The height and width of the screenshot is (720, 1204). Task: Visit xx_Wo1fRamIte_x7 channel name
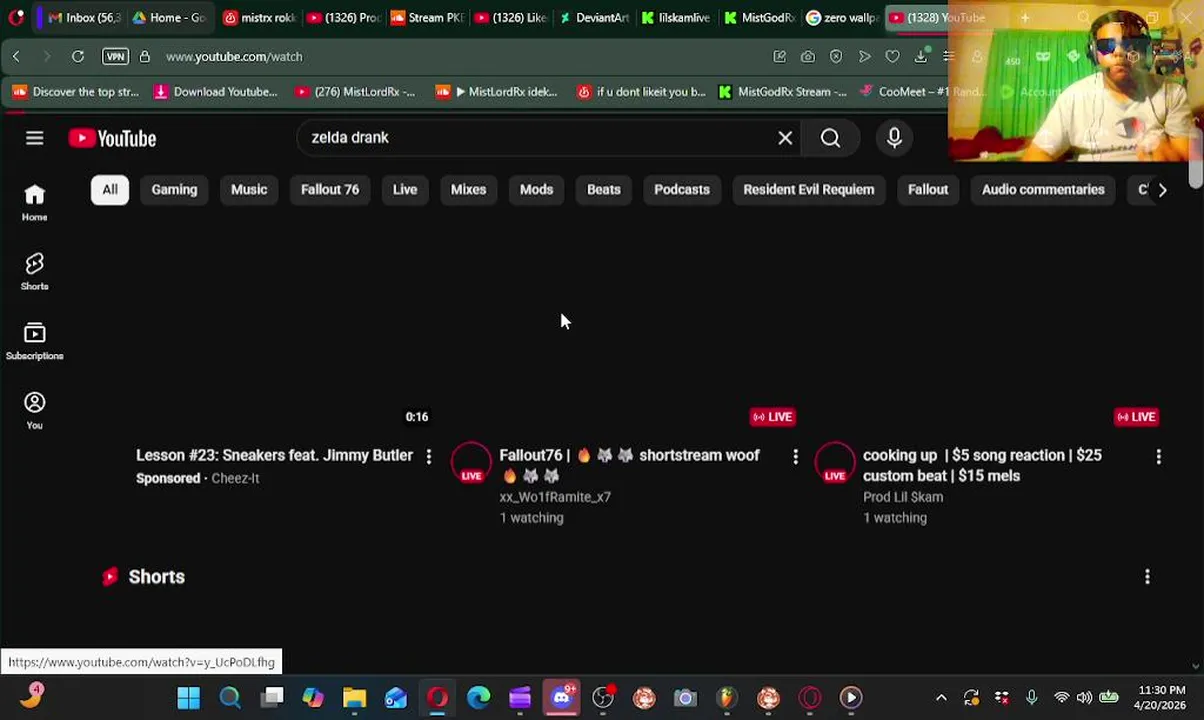(x=555, y=497)
